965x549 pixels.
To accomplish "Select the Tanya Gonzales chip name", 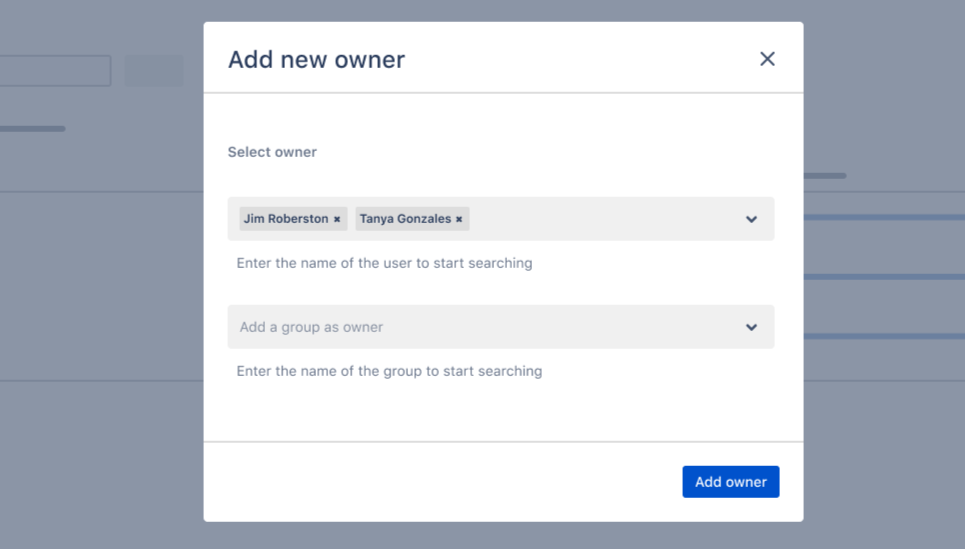I will pyautogui.click(x=405, y=219).
